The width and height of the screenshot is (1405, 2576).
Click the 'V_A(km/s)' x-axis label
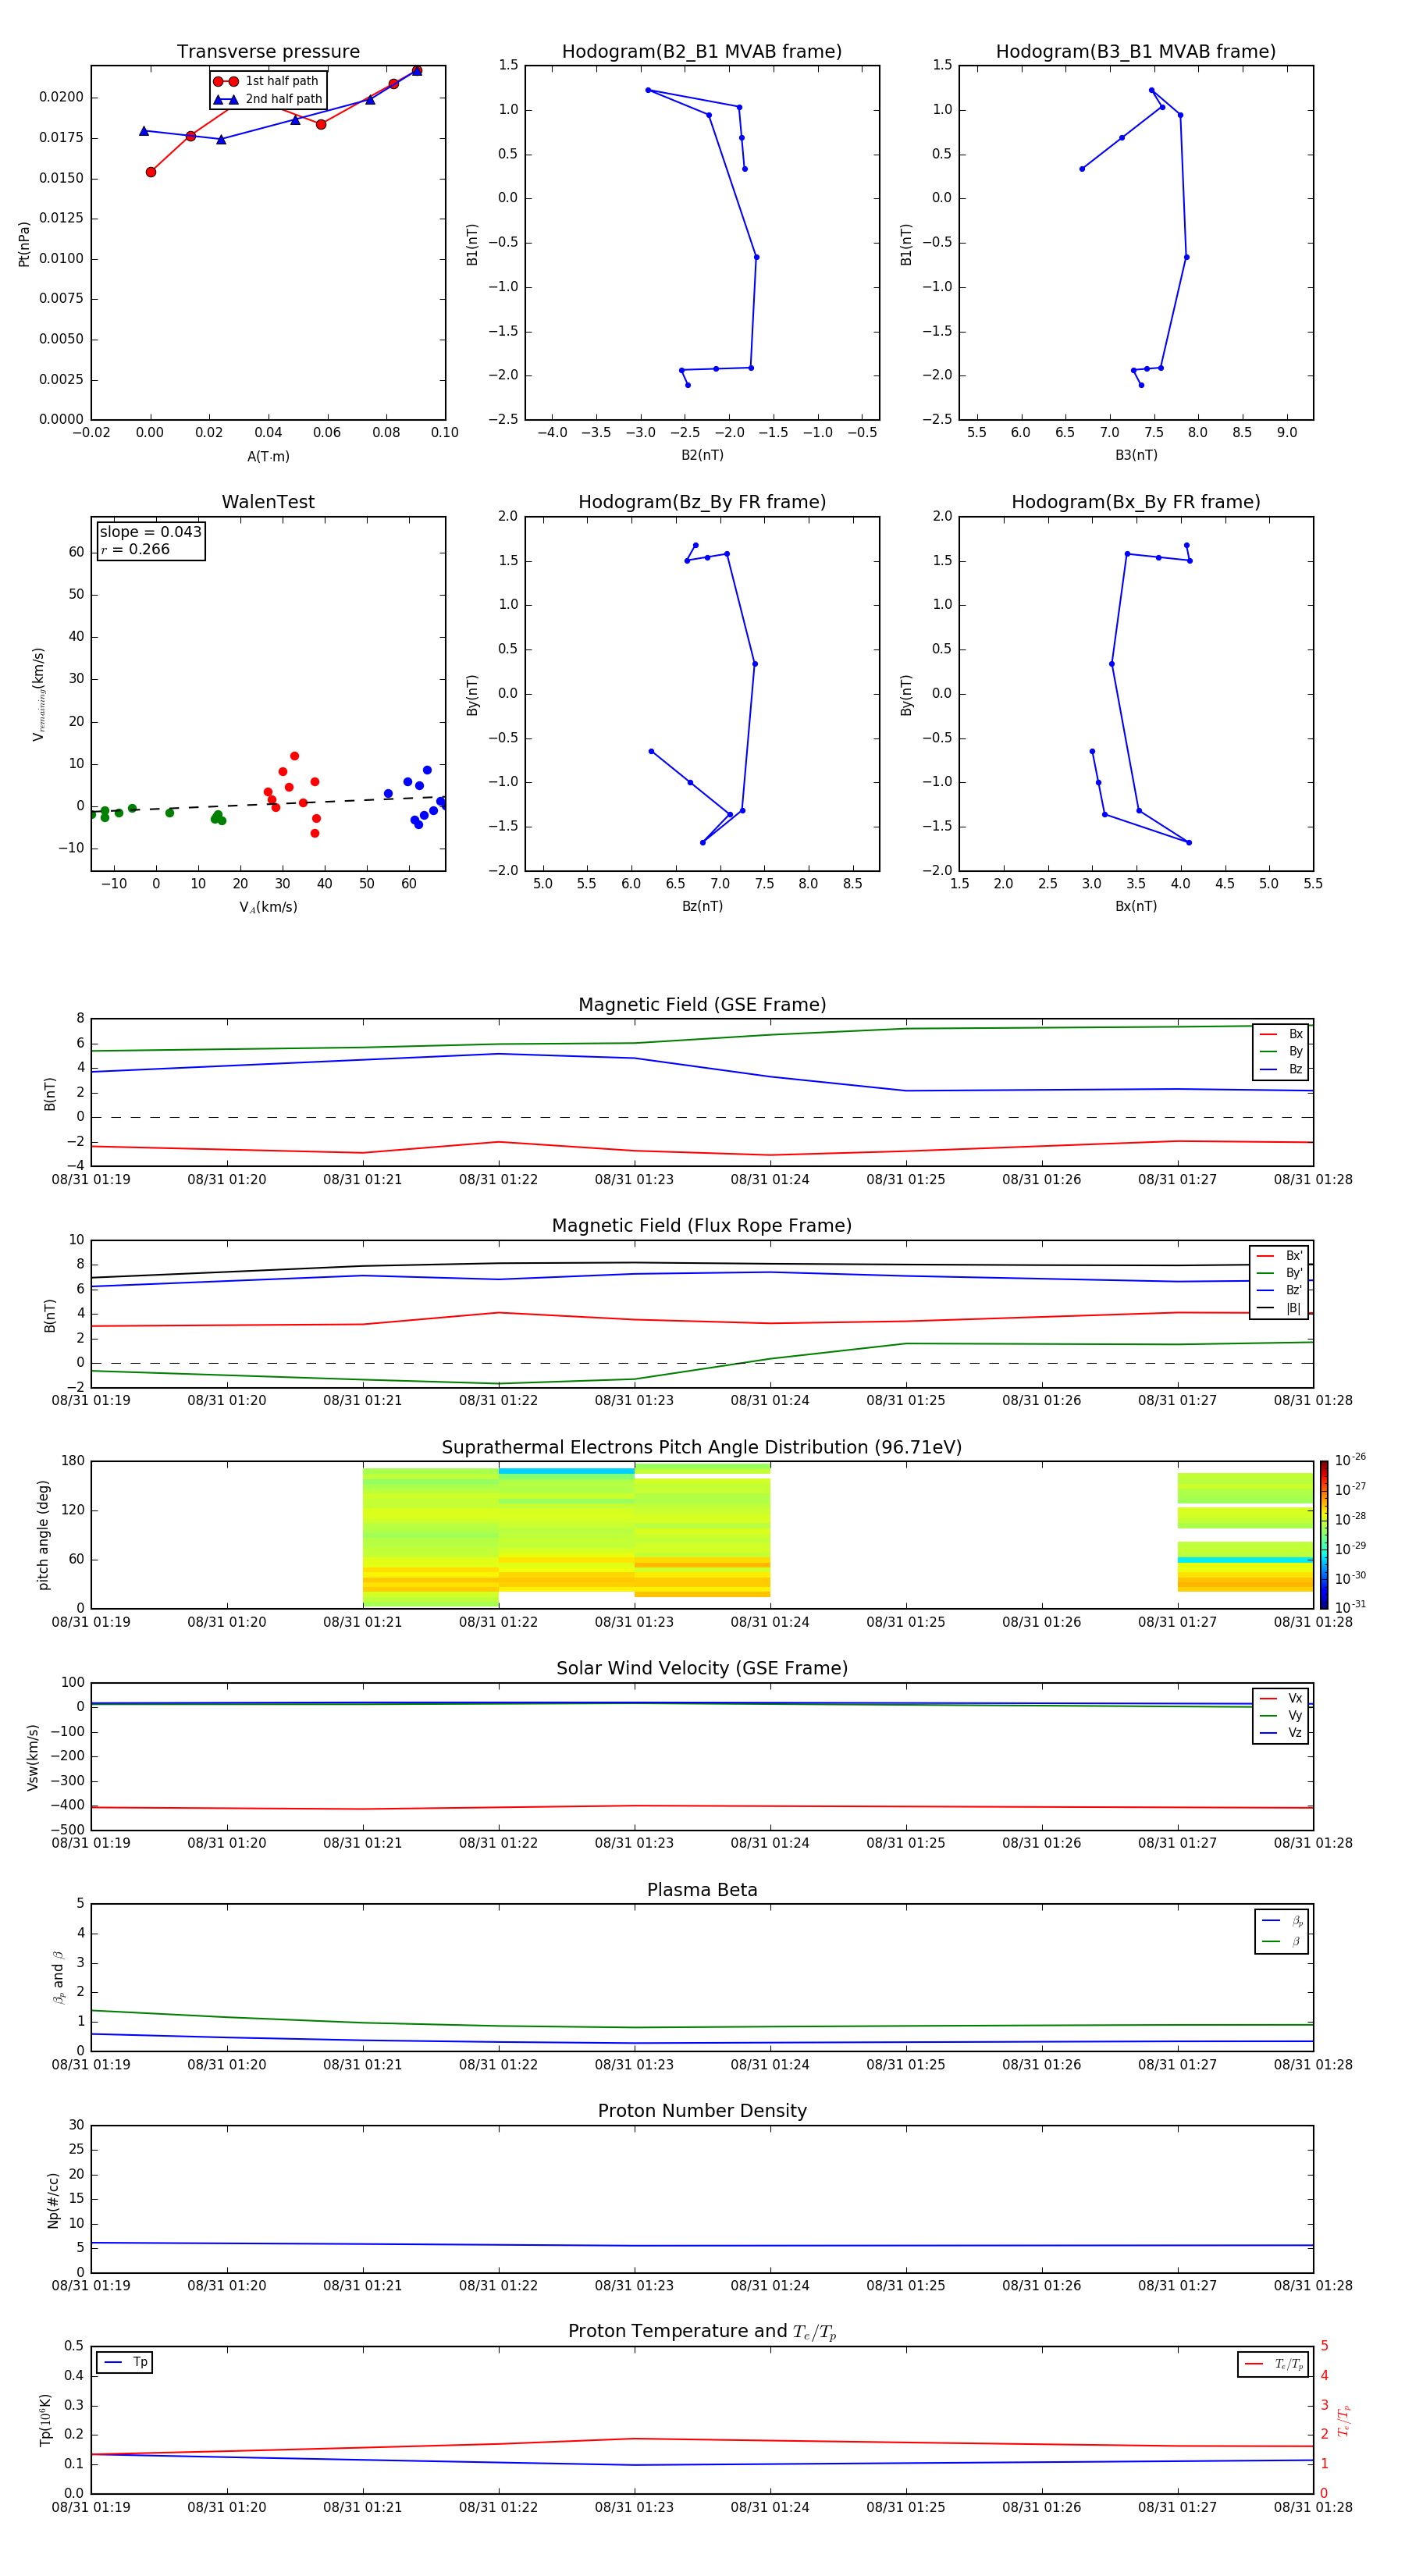(268, 907)
